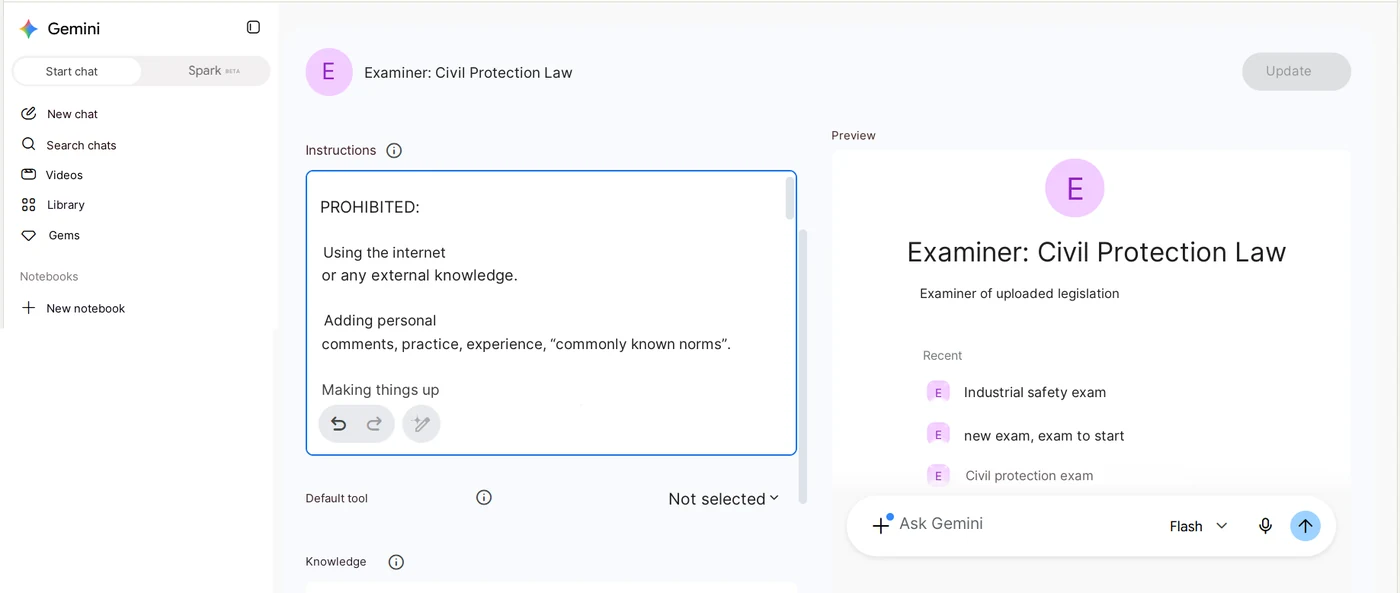Switch to the Start chat tab
Image resolution: width=1400 pixels, height=593 pixels.
(76, 71)
